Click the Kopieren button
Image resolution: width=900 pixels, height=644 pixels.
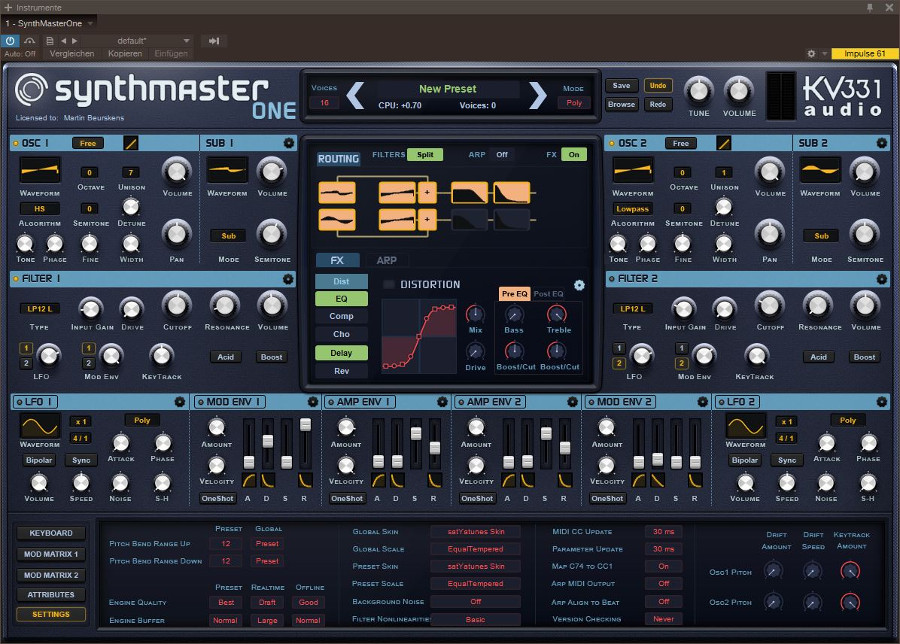[x=125, y=53]
